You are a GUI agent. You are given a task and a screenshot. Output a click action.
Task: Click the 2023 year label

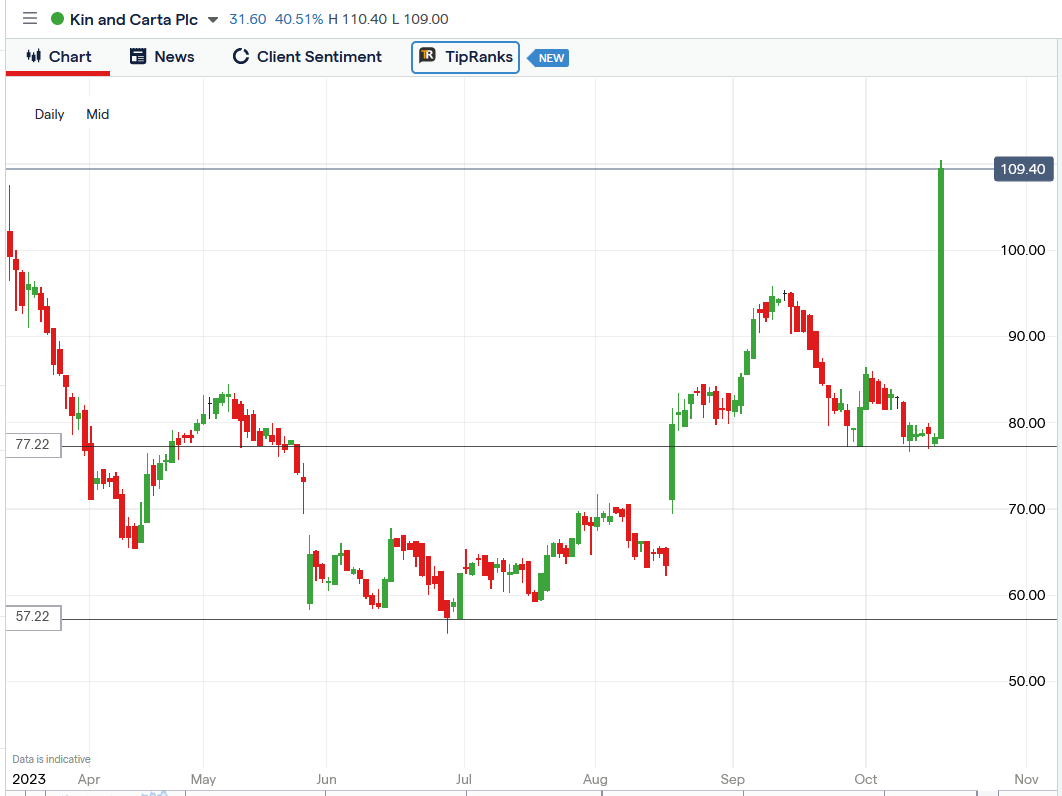coord(29,780)
